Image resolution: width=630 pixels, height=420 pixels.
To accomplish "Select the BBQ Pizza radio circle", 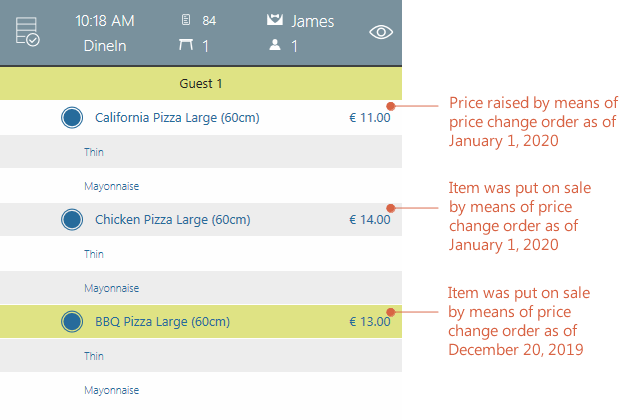I will click(71, 321).
